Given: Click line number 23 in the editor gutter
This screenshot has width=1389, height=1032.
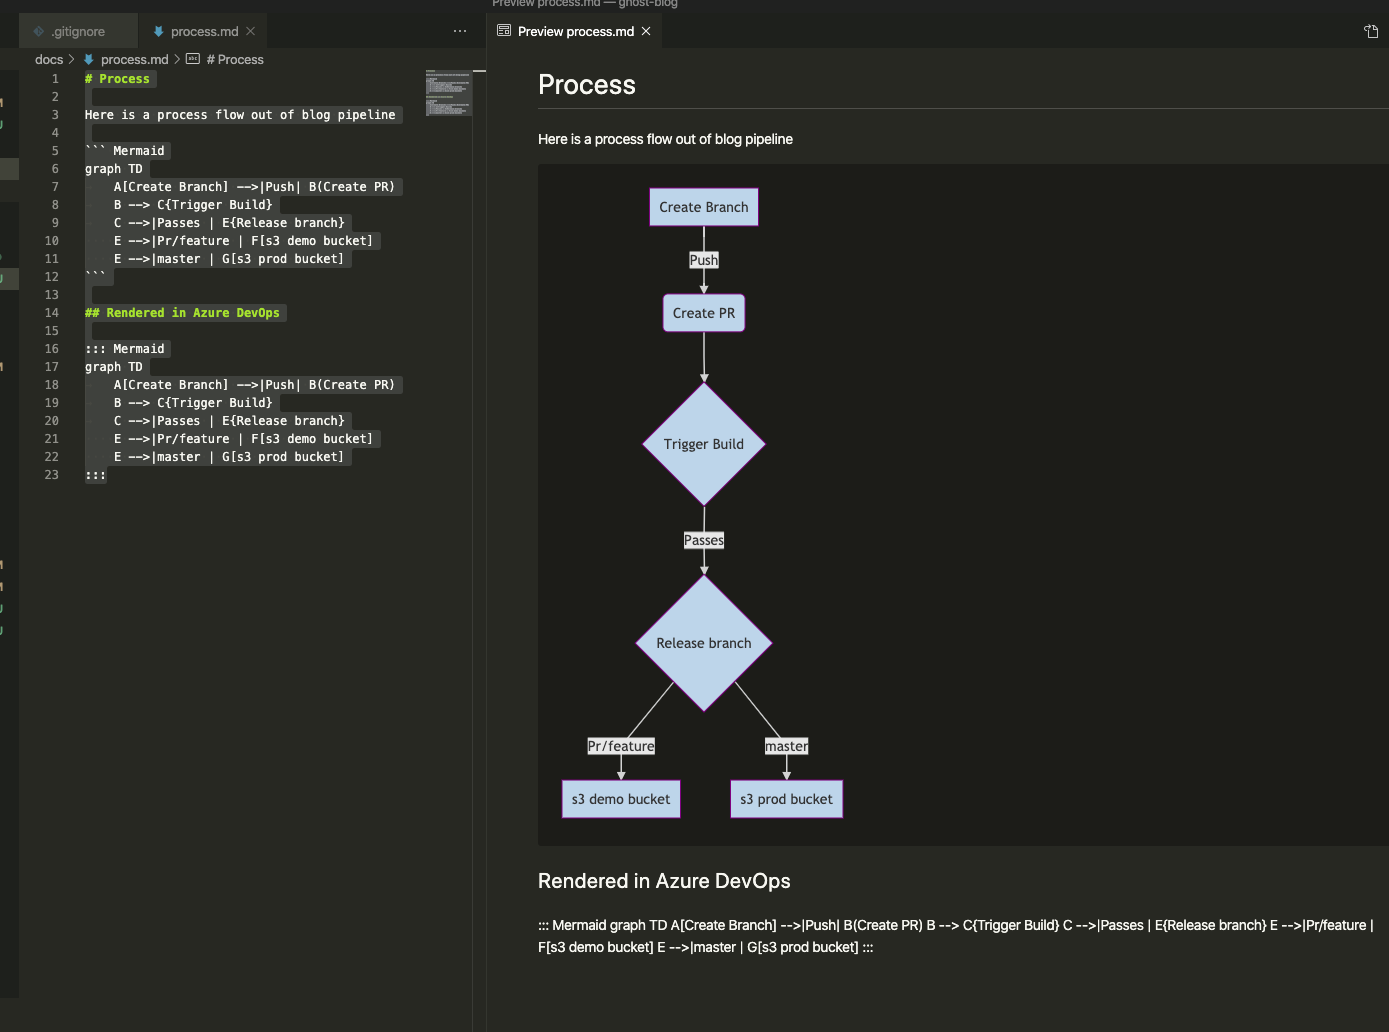Looking at the screenshot, I should [51, 475].
